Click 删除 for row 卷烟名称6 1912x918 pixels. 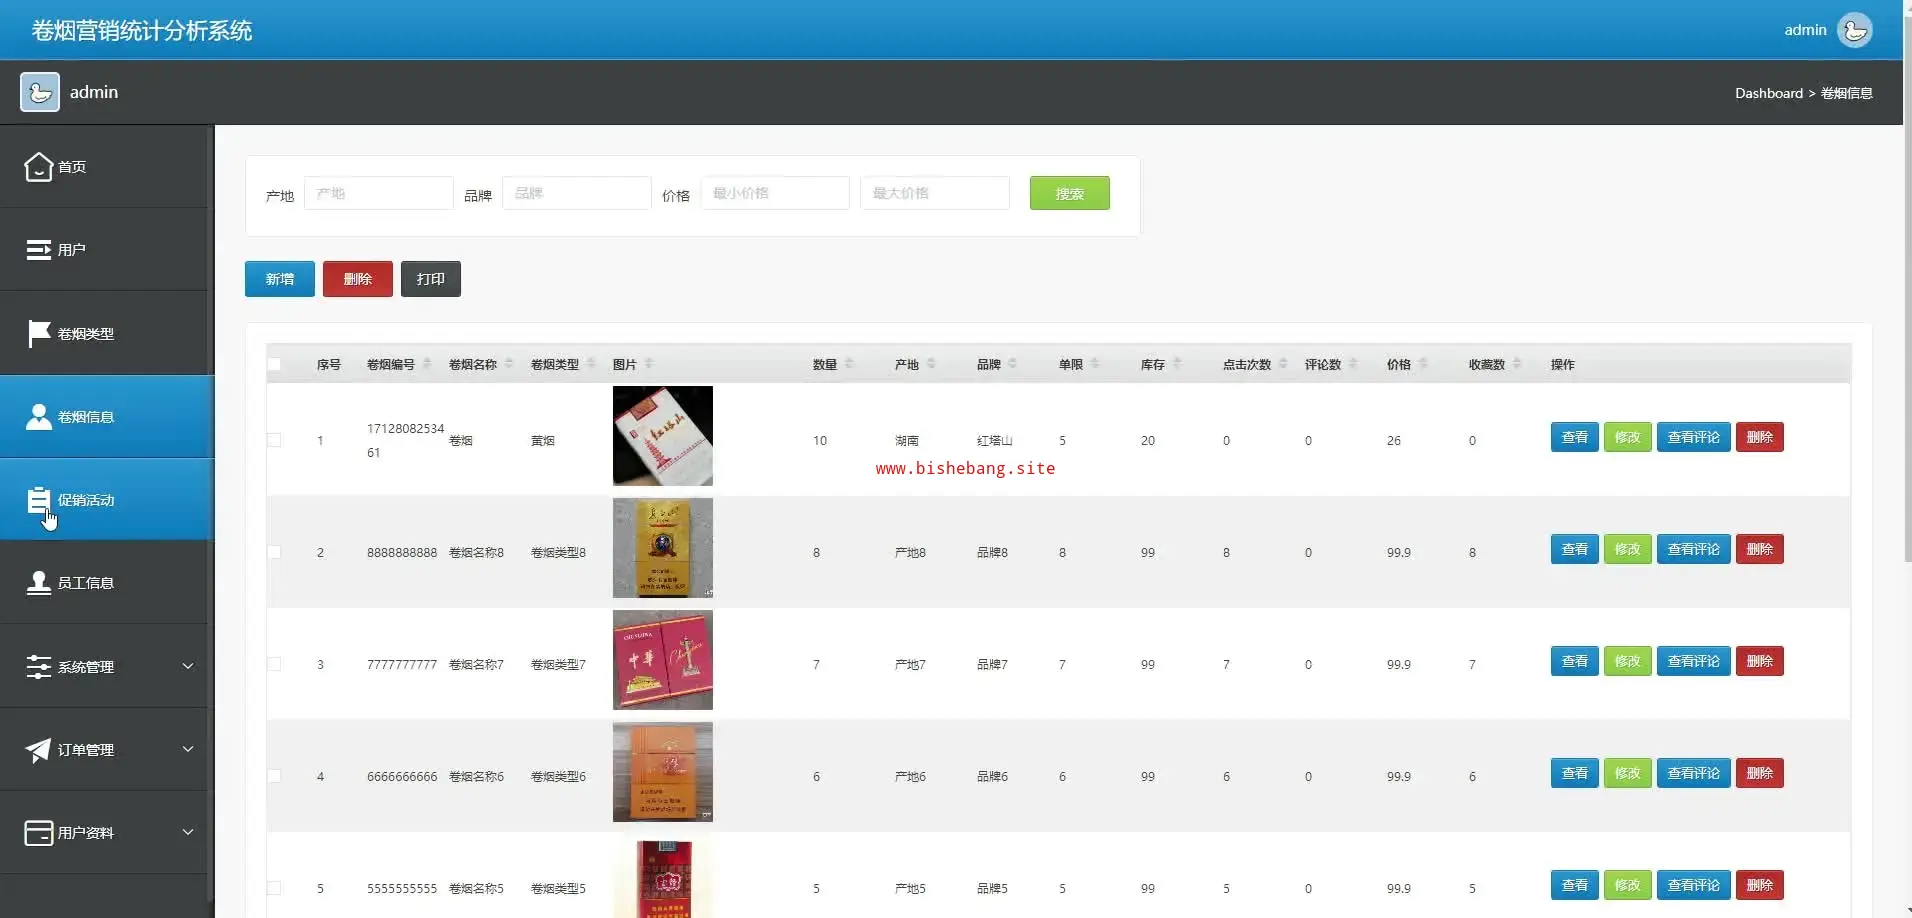coord(1760,773)
